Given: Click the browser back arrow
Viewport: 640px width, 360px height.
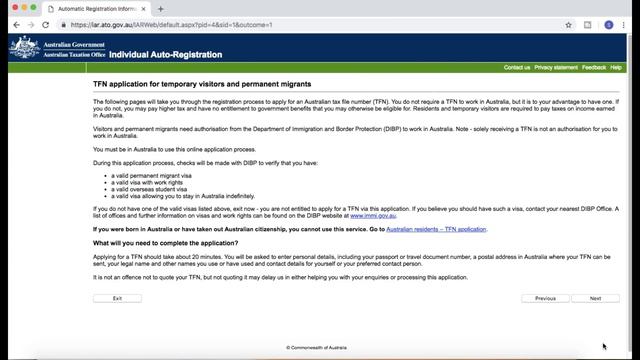Looking at the screenshot, I should coord(16,25).
